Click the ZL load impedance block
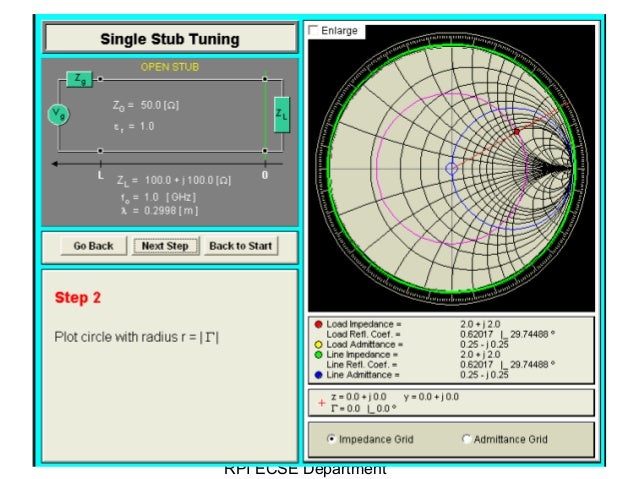638x479 pixels. [x=282, y=114]
